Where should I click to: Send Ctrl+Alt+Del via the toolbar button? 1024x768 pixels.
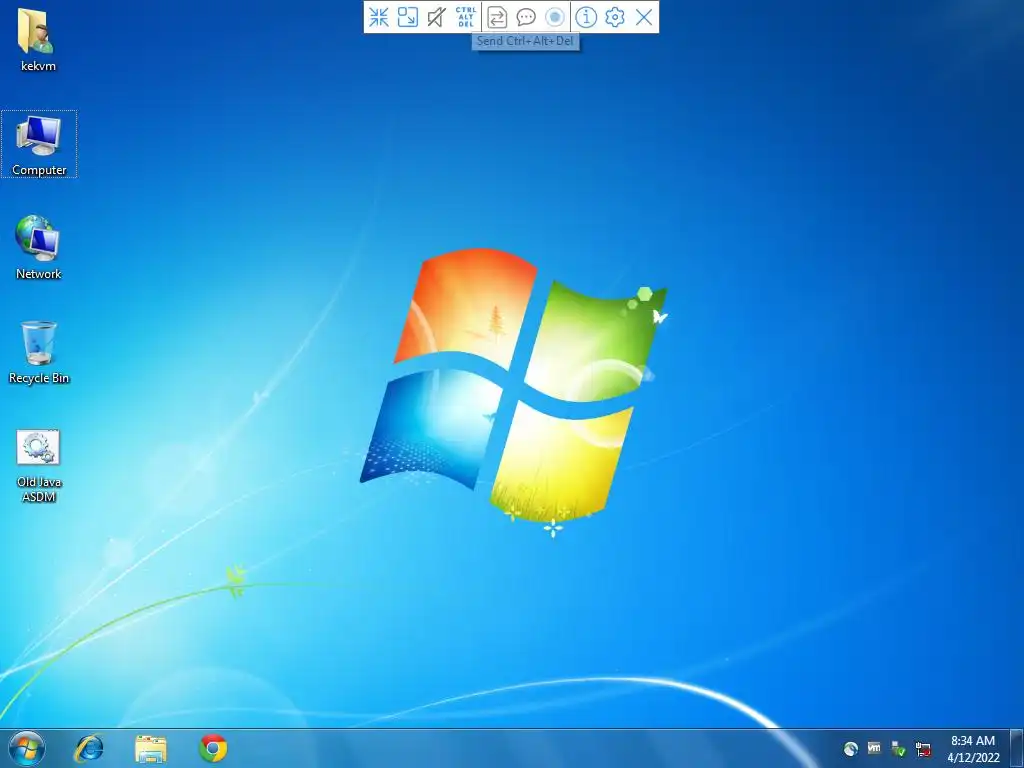coord(466,17)
